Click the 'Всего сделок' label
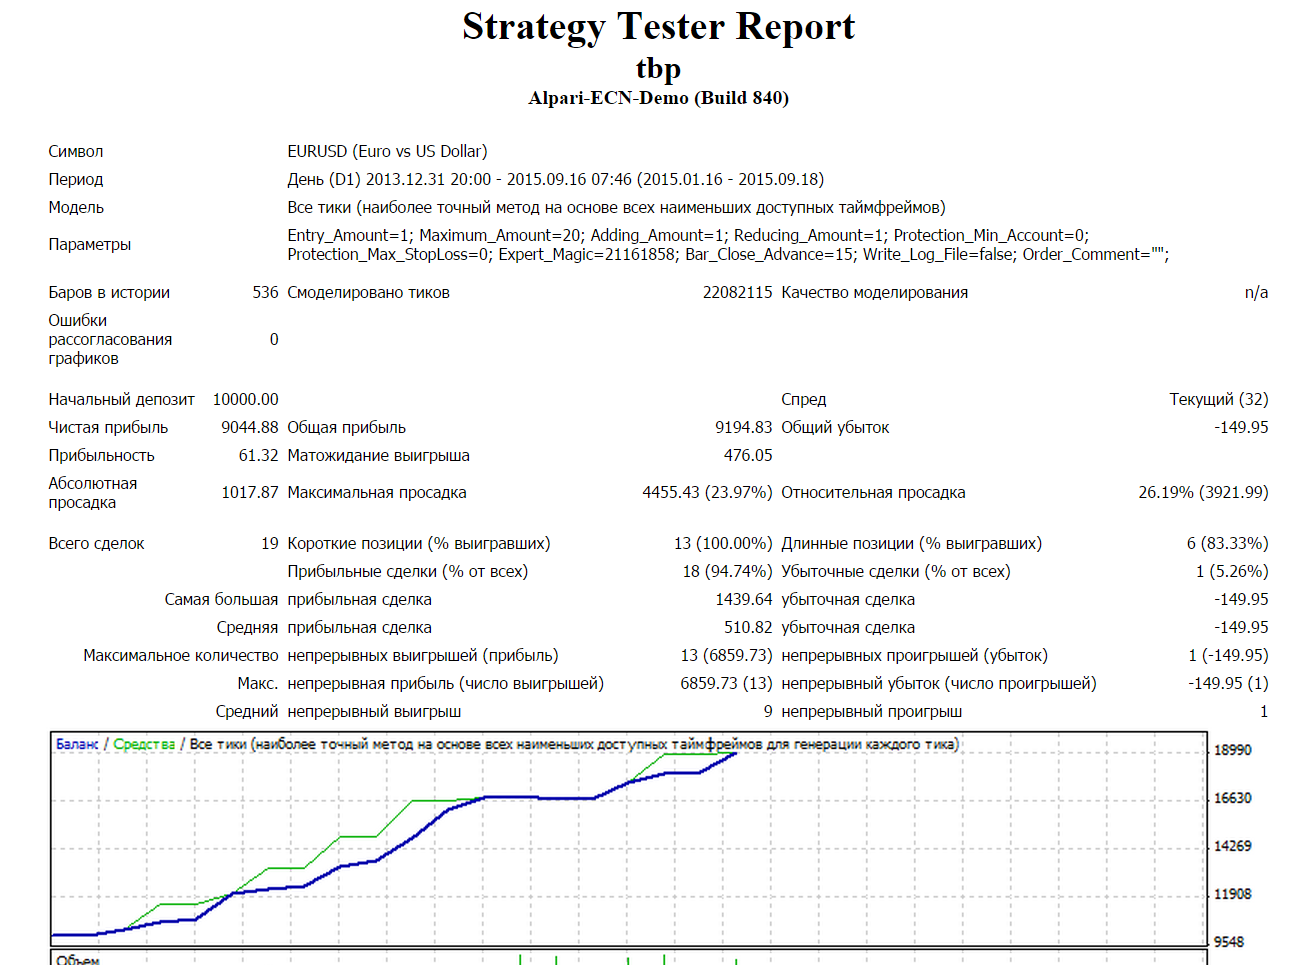 [x=96, y=543]
